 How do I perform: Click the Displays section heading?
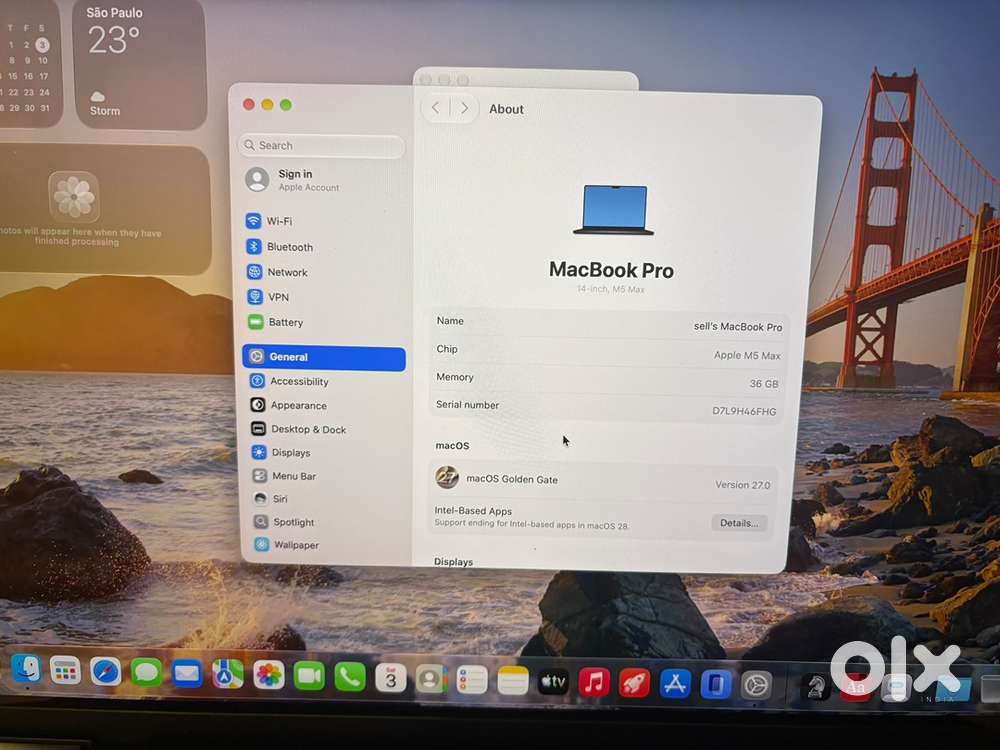pyautogui.click(x=453, y=562)
